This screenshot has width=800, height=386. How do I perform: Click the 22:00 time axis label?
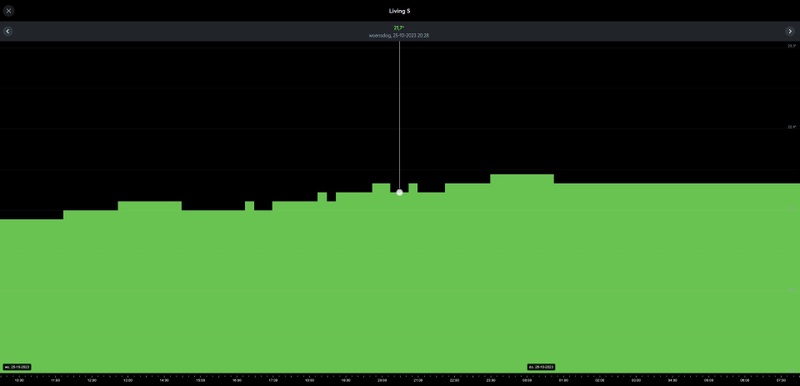pyautogui.click(x=454, y=380)
